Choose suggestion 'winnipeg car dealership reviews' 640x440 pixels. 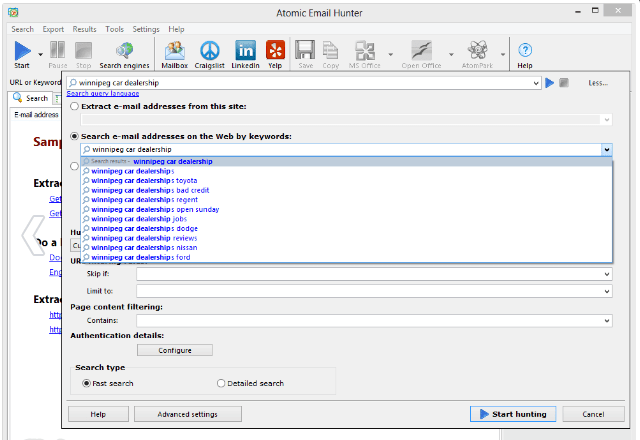click(x=347, y=238)
